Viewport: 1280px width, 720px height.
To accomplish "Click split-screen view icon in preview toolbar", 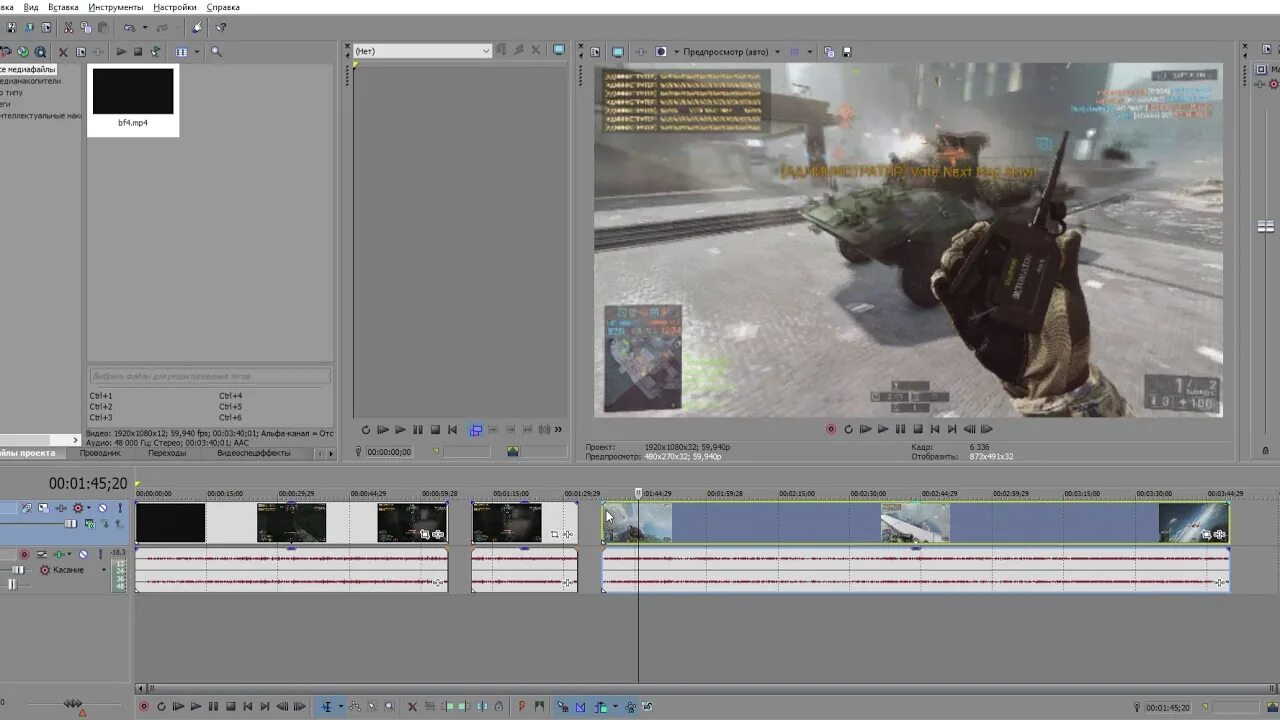I will tap(661, 51).
